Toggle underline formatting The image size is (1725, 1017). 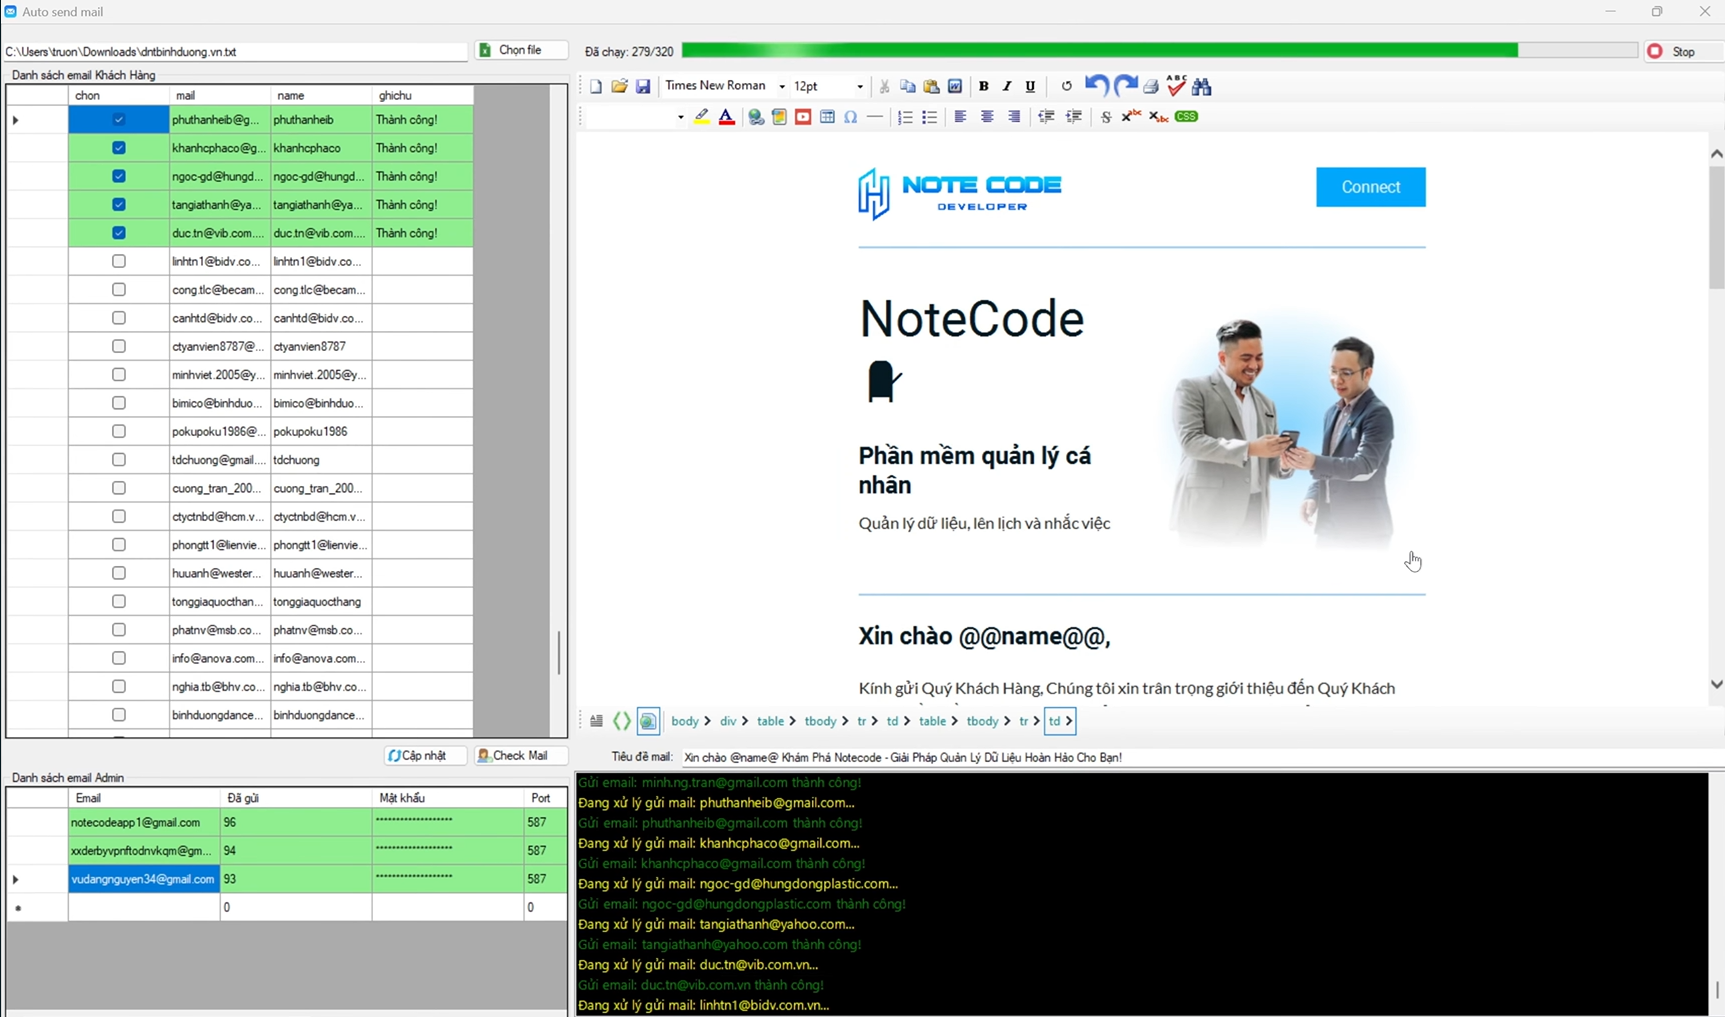tap(1030, 87)
